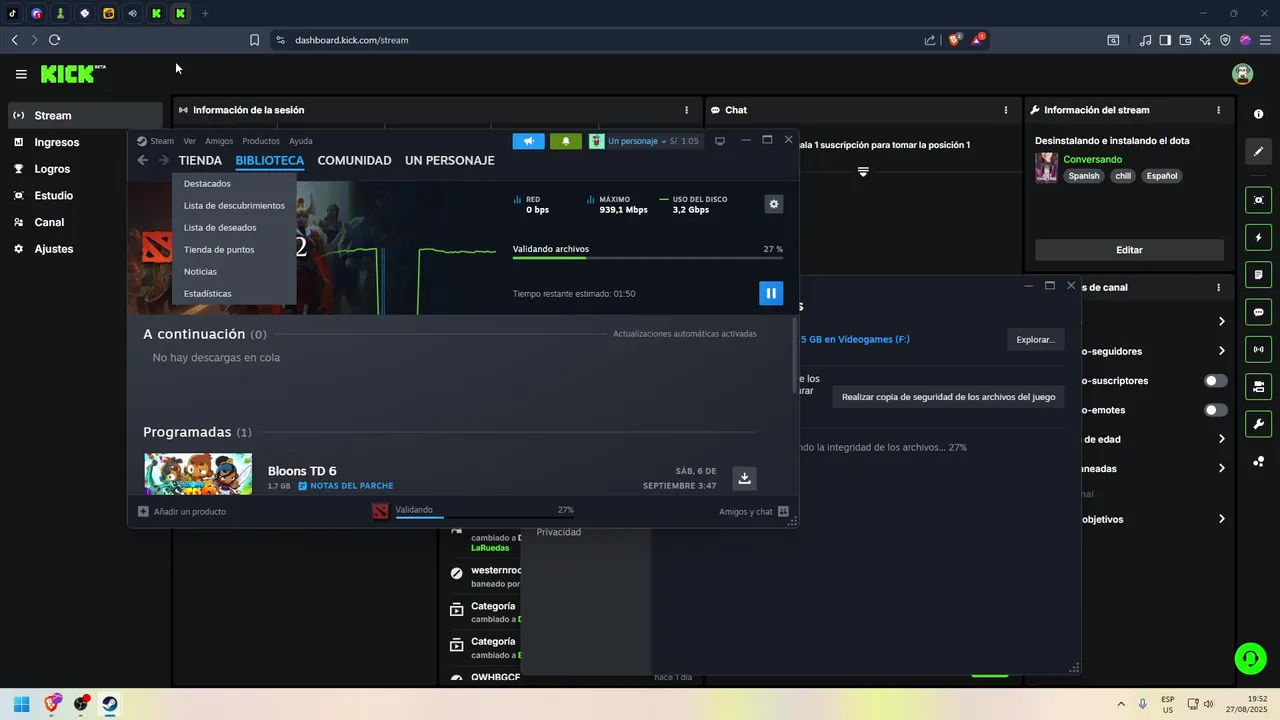Toggle the solo-suscriptores switch

(1216, 381)
